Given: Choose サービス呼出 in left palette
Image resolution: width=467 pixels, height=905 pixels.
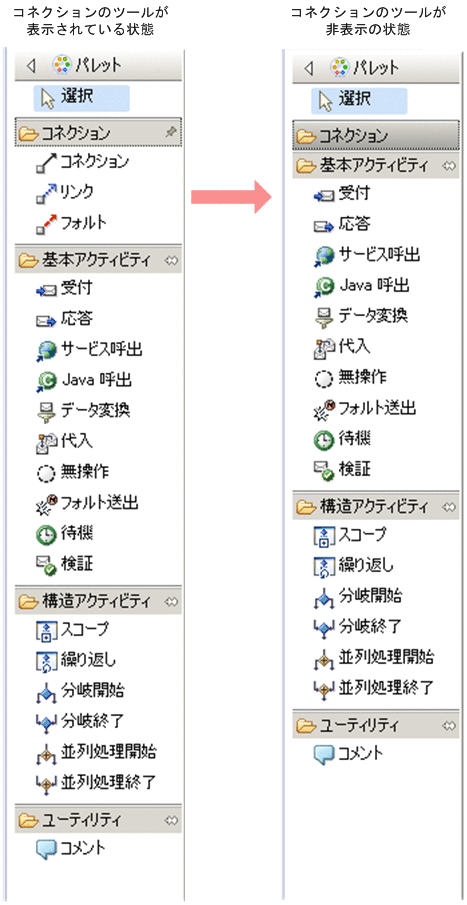Looking at the screenshot, I should [89, 349].
